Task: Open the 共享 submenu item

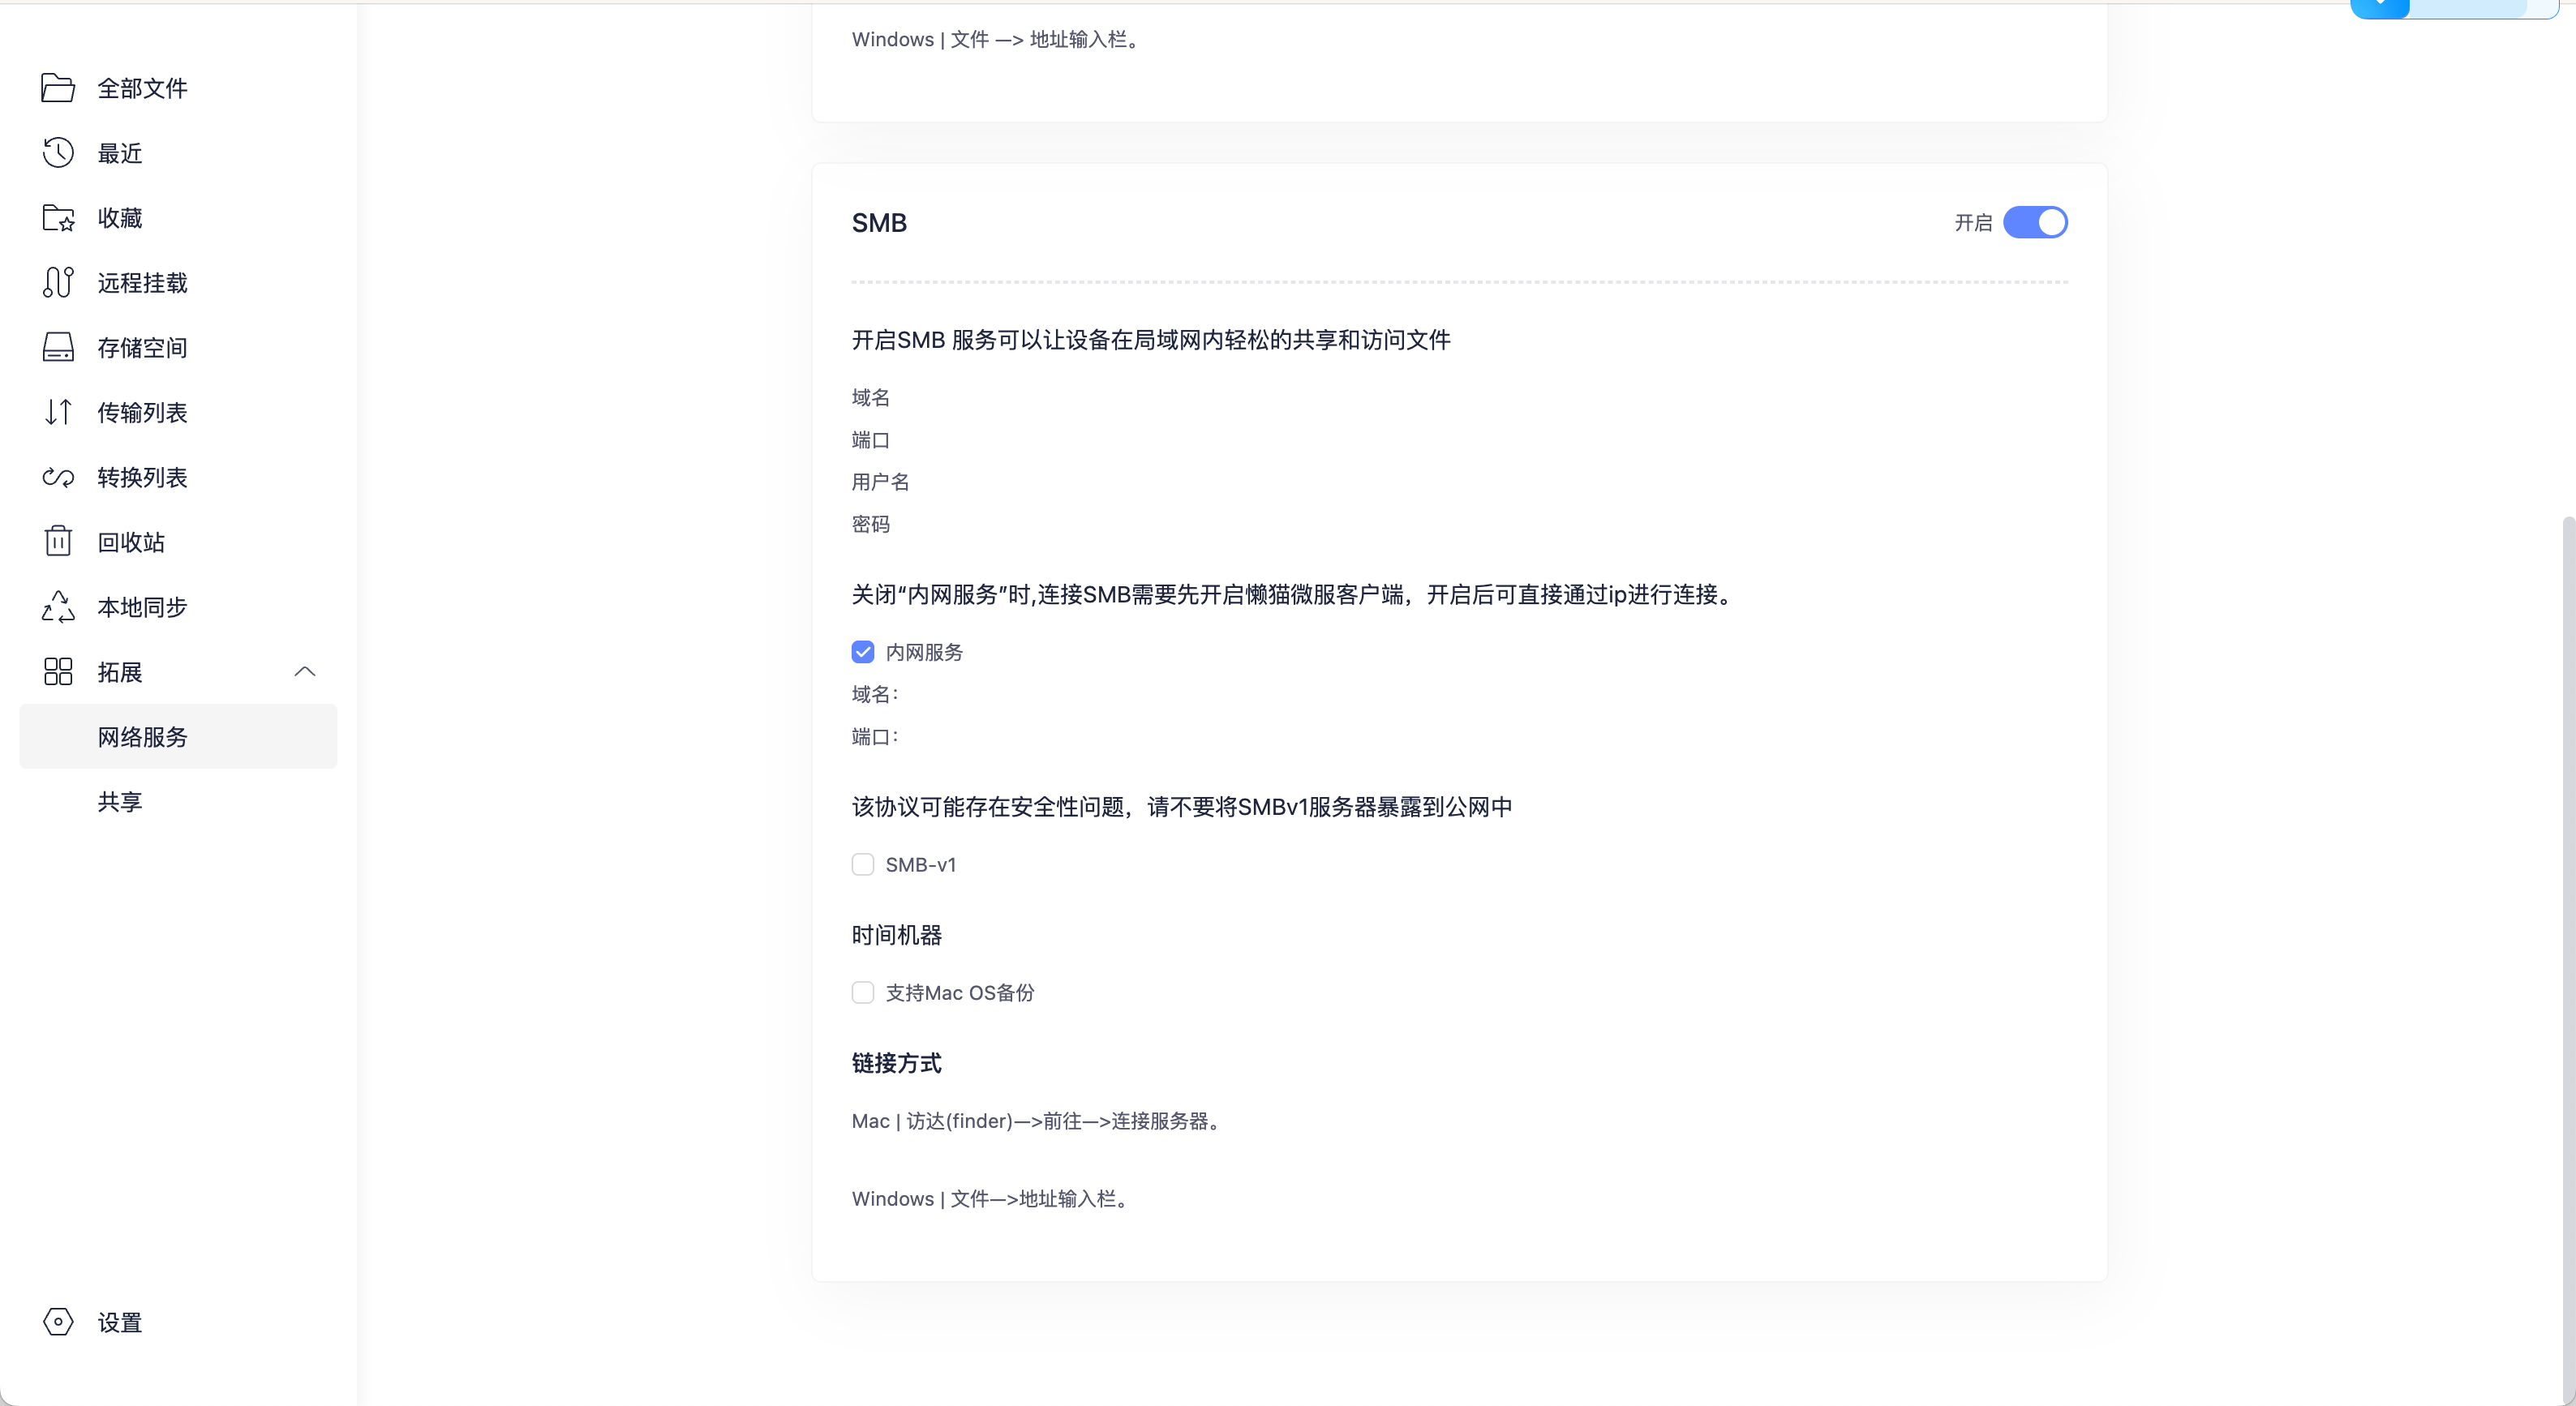Action: click(120, 802)
